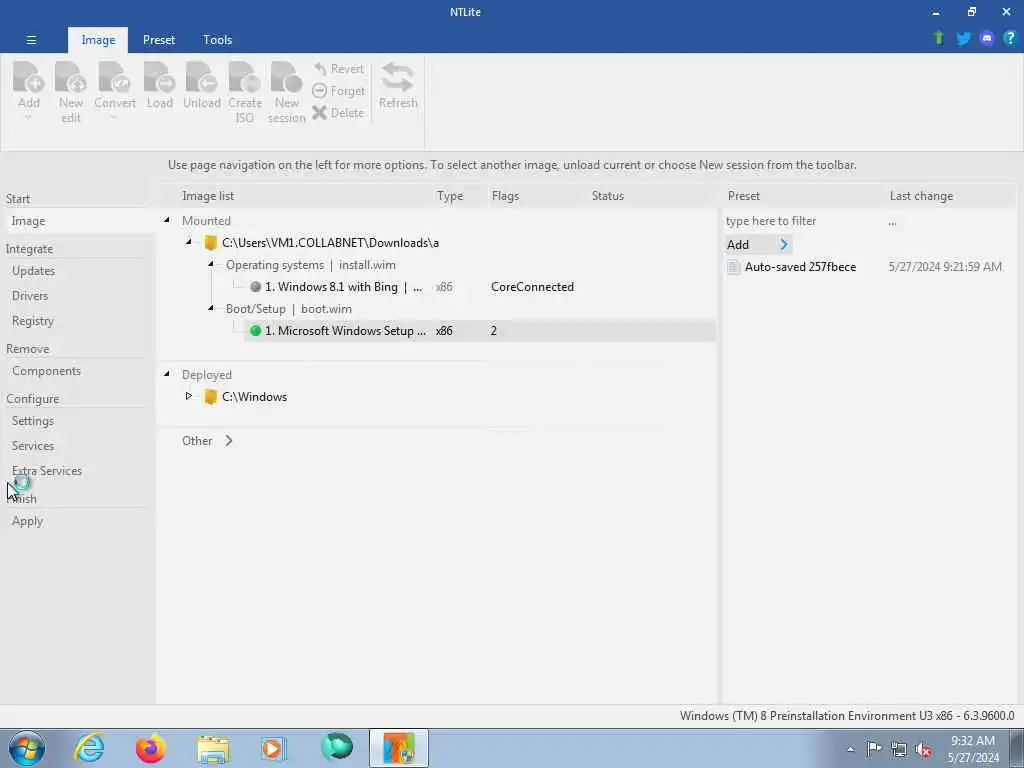Click the NTLite taskbar button
The image size is (1024, 768).
(399, 748)
